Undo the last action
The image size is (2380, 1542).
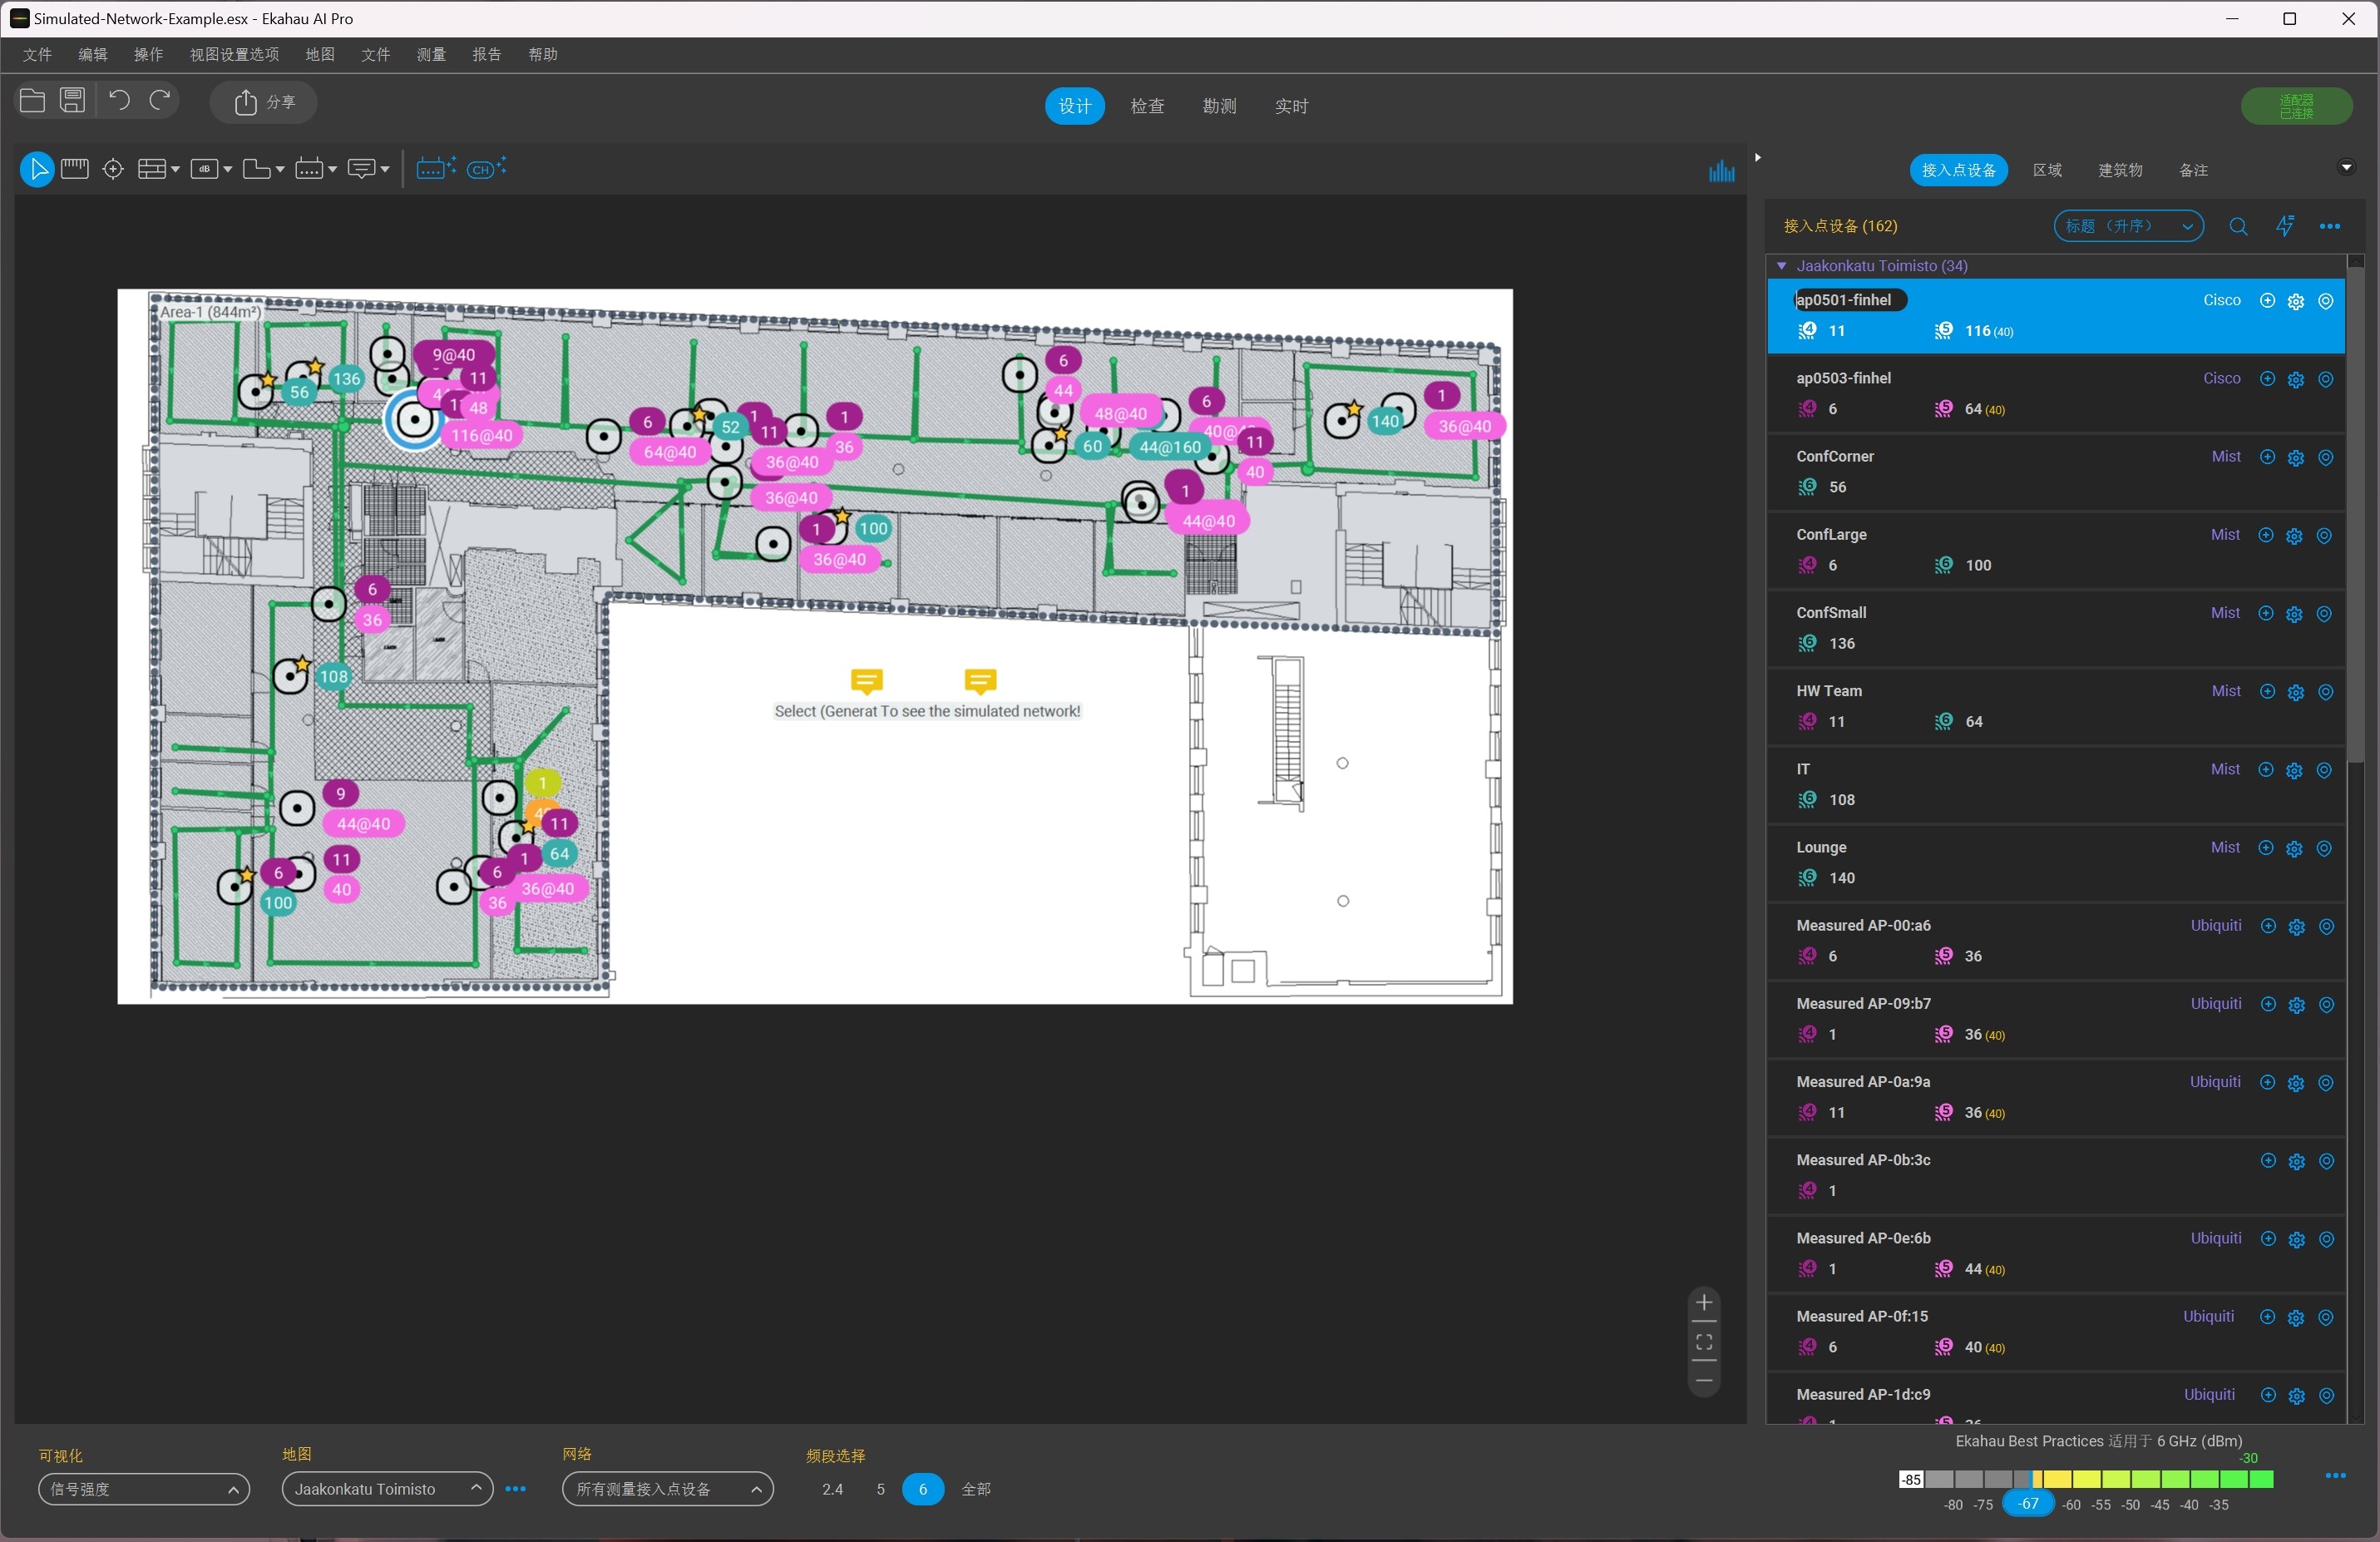click(x=119, y=101)
